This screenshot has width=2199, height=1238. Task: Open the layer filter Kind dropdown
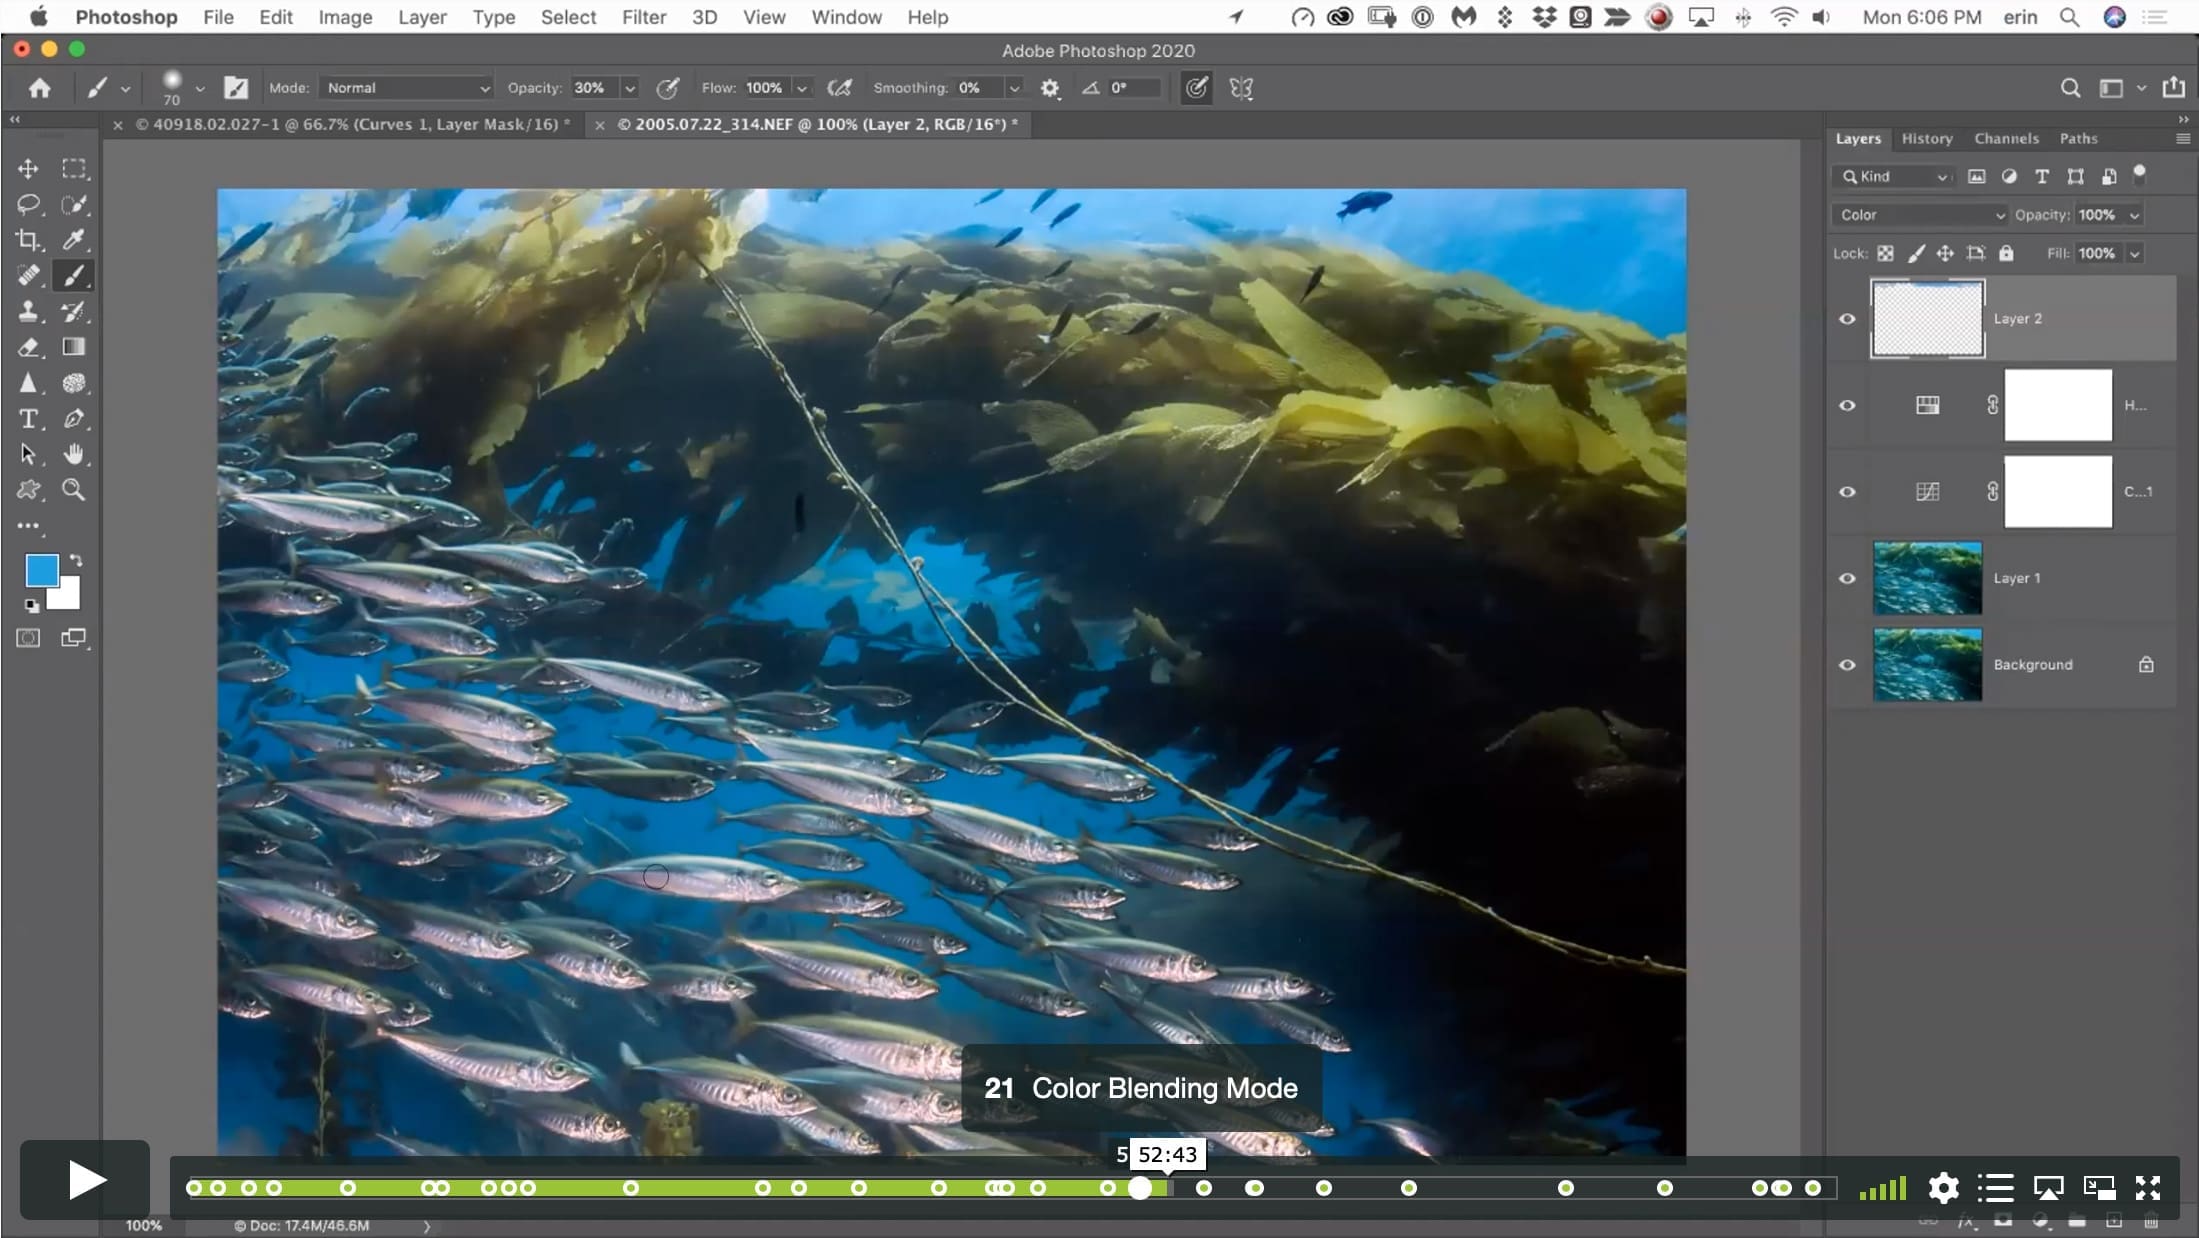1895,177
